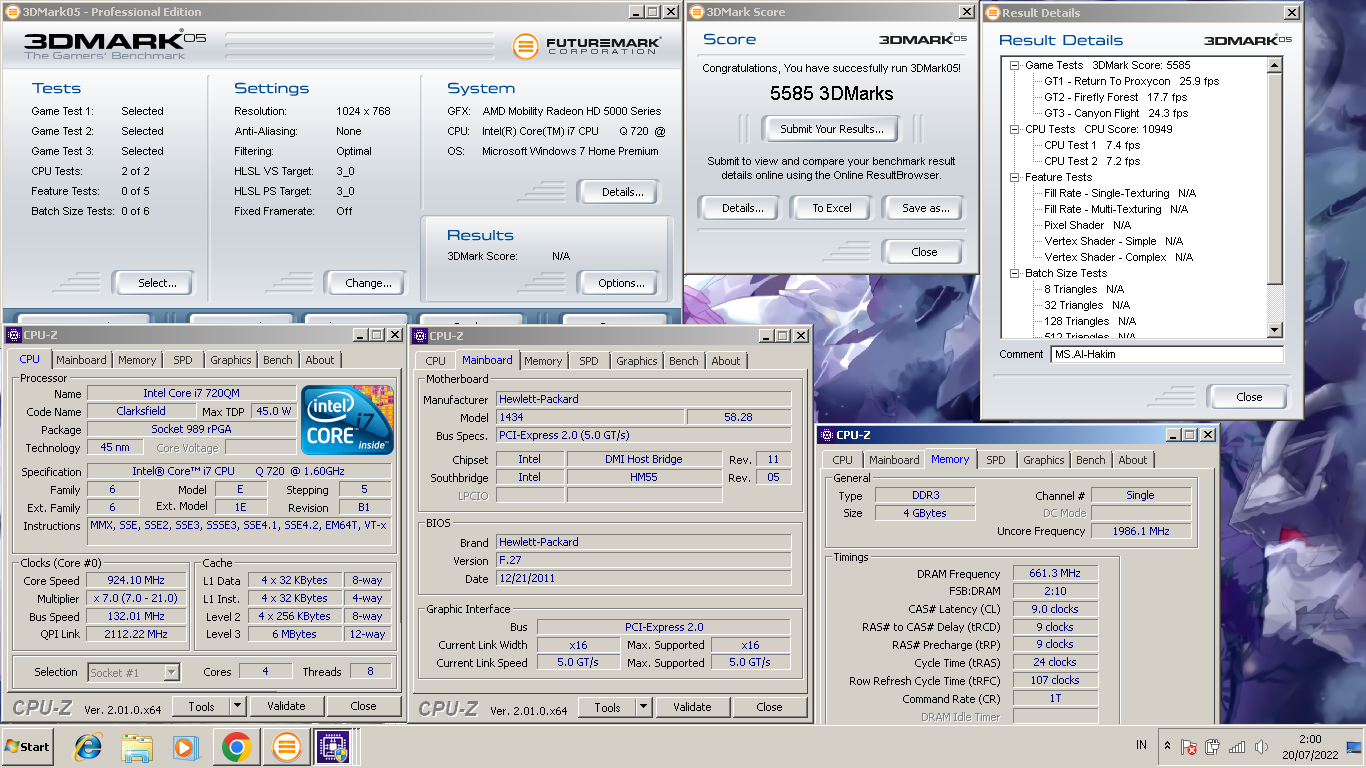Click the Intel Core i7 logo
Screen dimensions: 1366x768
[348, 420]
